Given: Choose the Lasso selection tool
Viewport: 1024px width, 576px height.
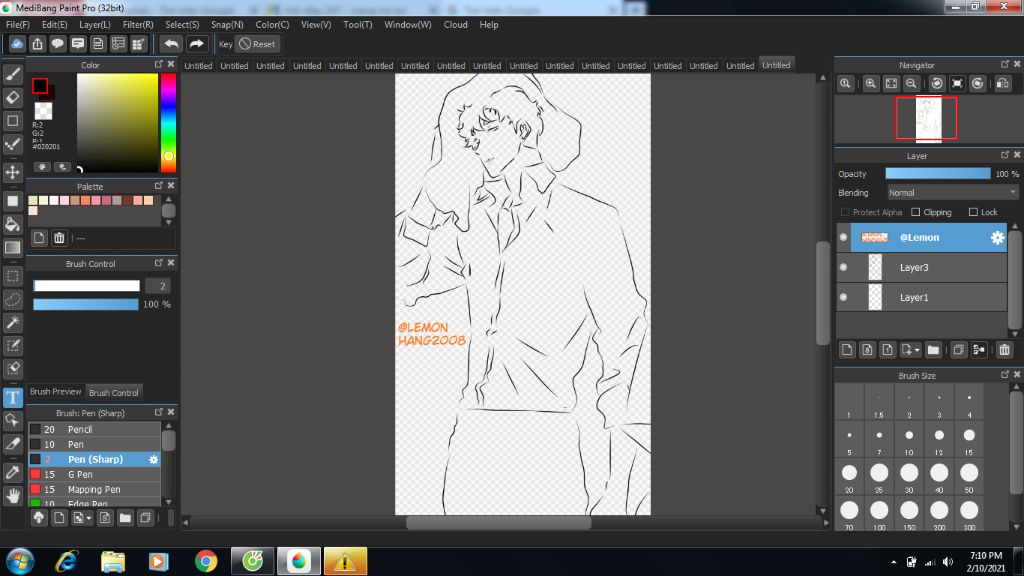Looking at the screenshot, I should 13,299.
